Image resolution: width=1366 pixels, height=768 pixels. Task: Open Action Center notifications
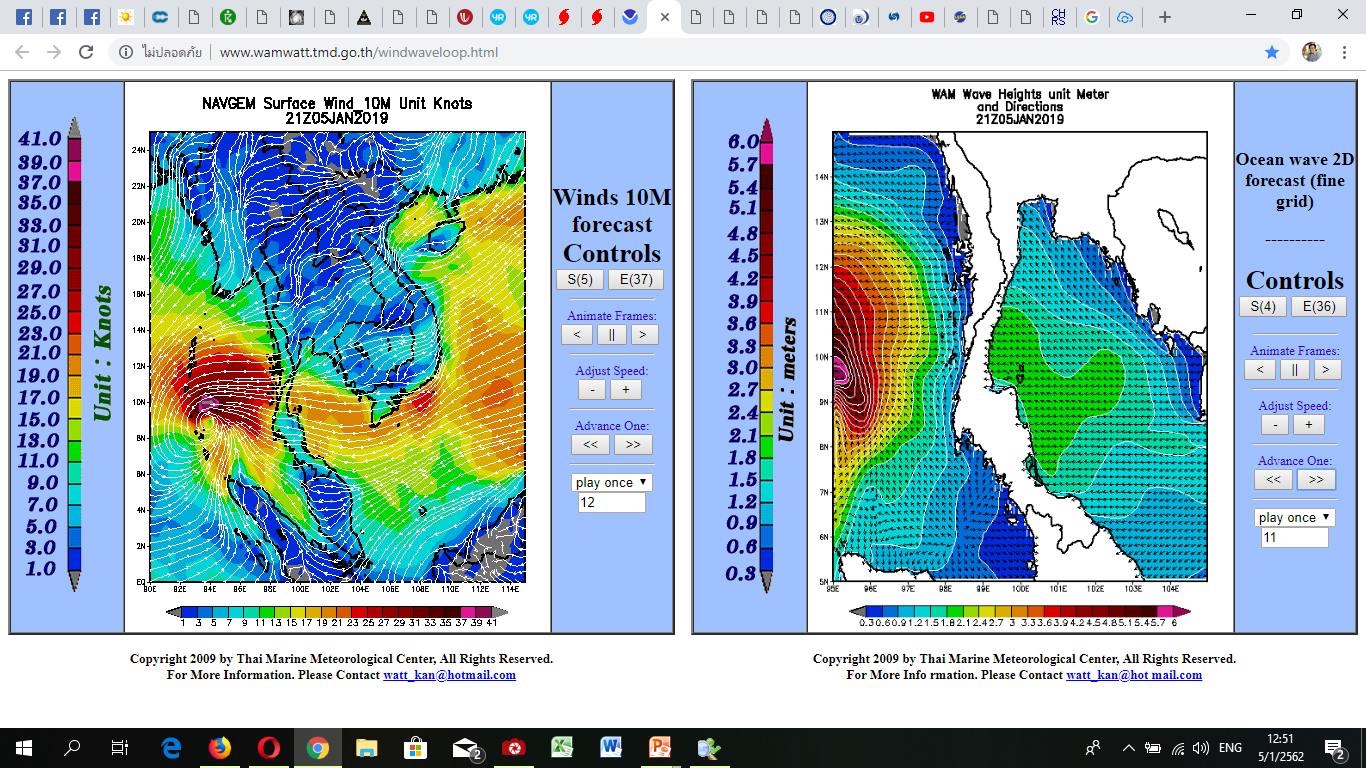click(x=1334, y=748)
